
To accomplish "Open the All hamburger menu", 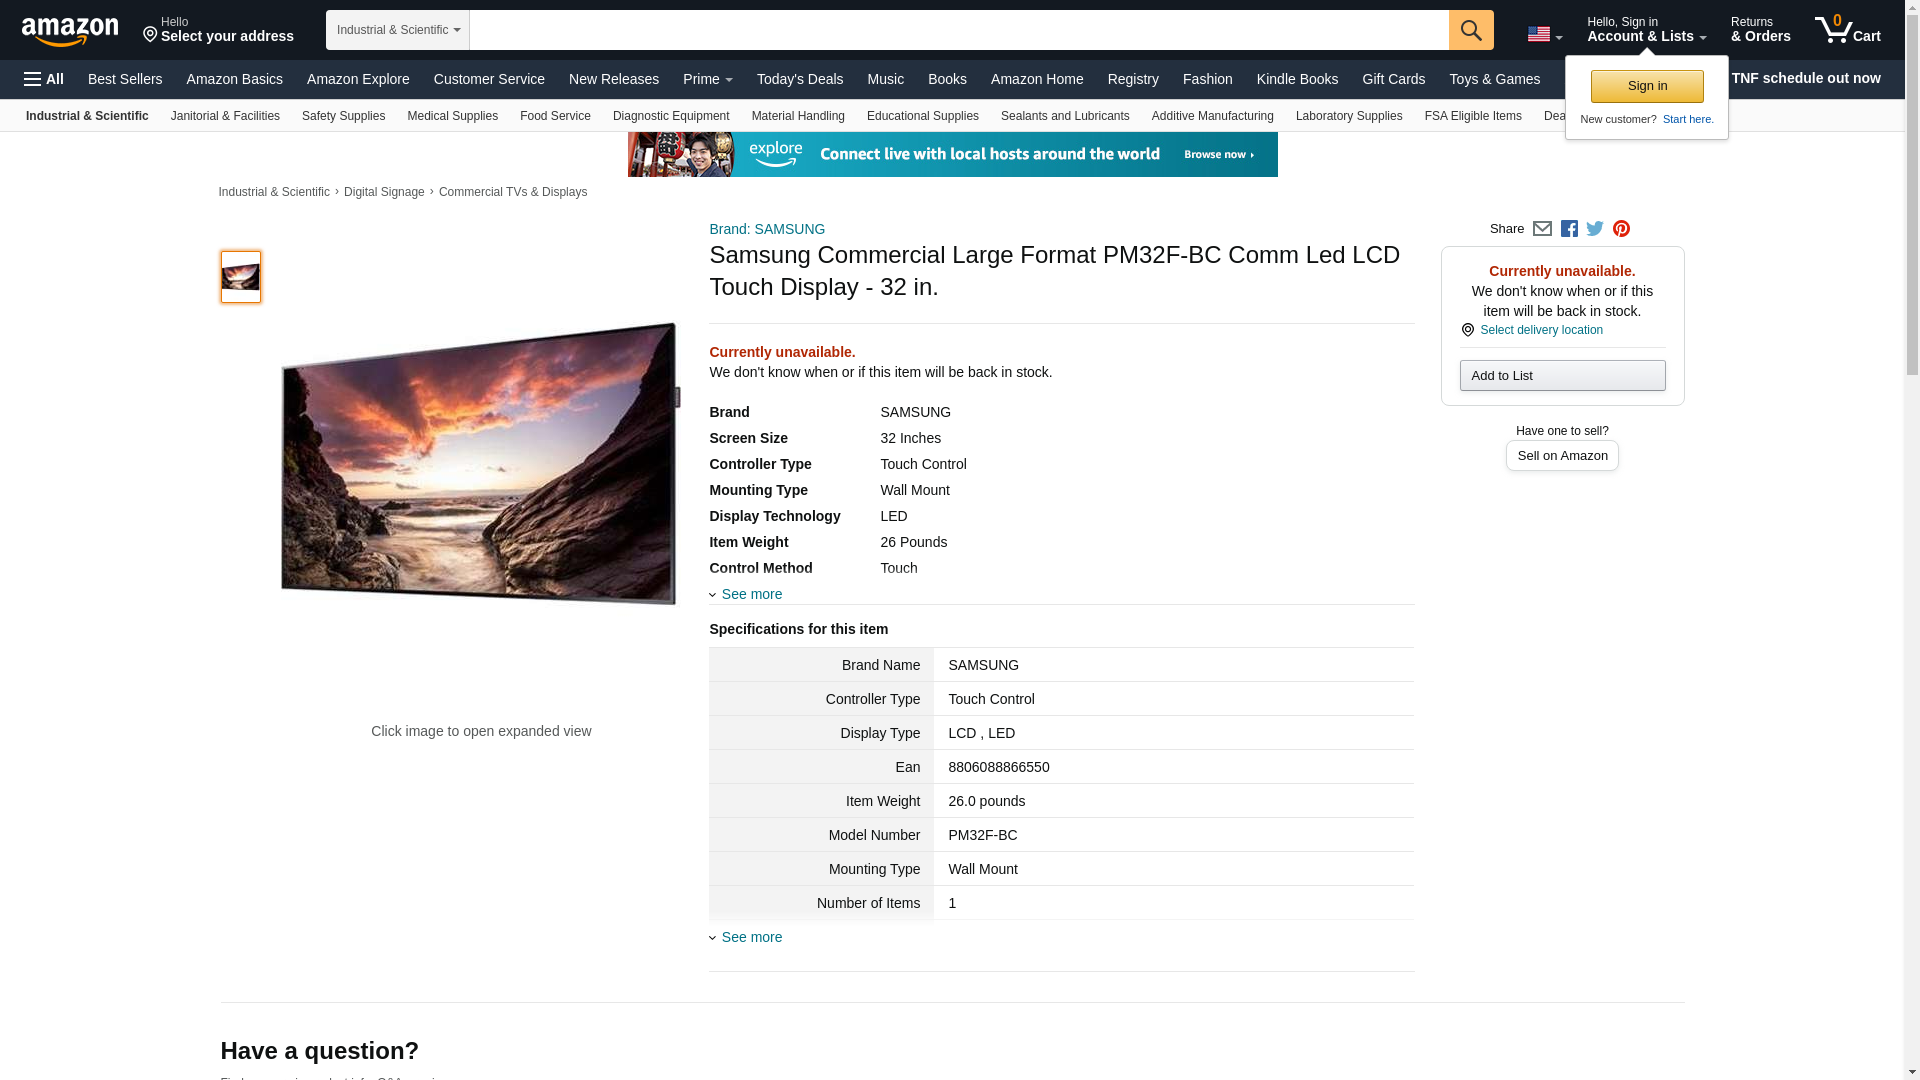I will [x=44, y=79].
